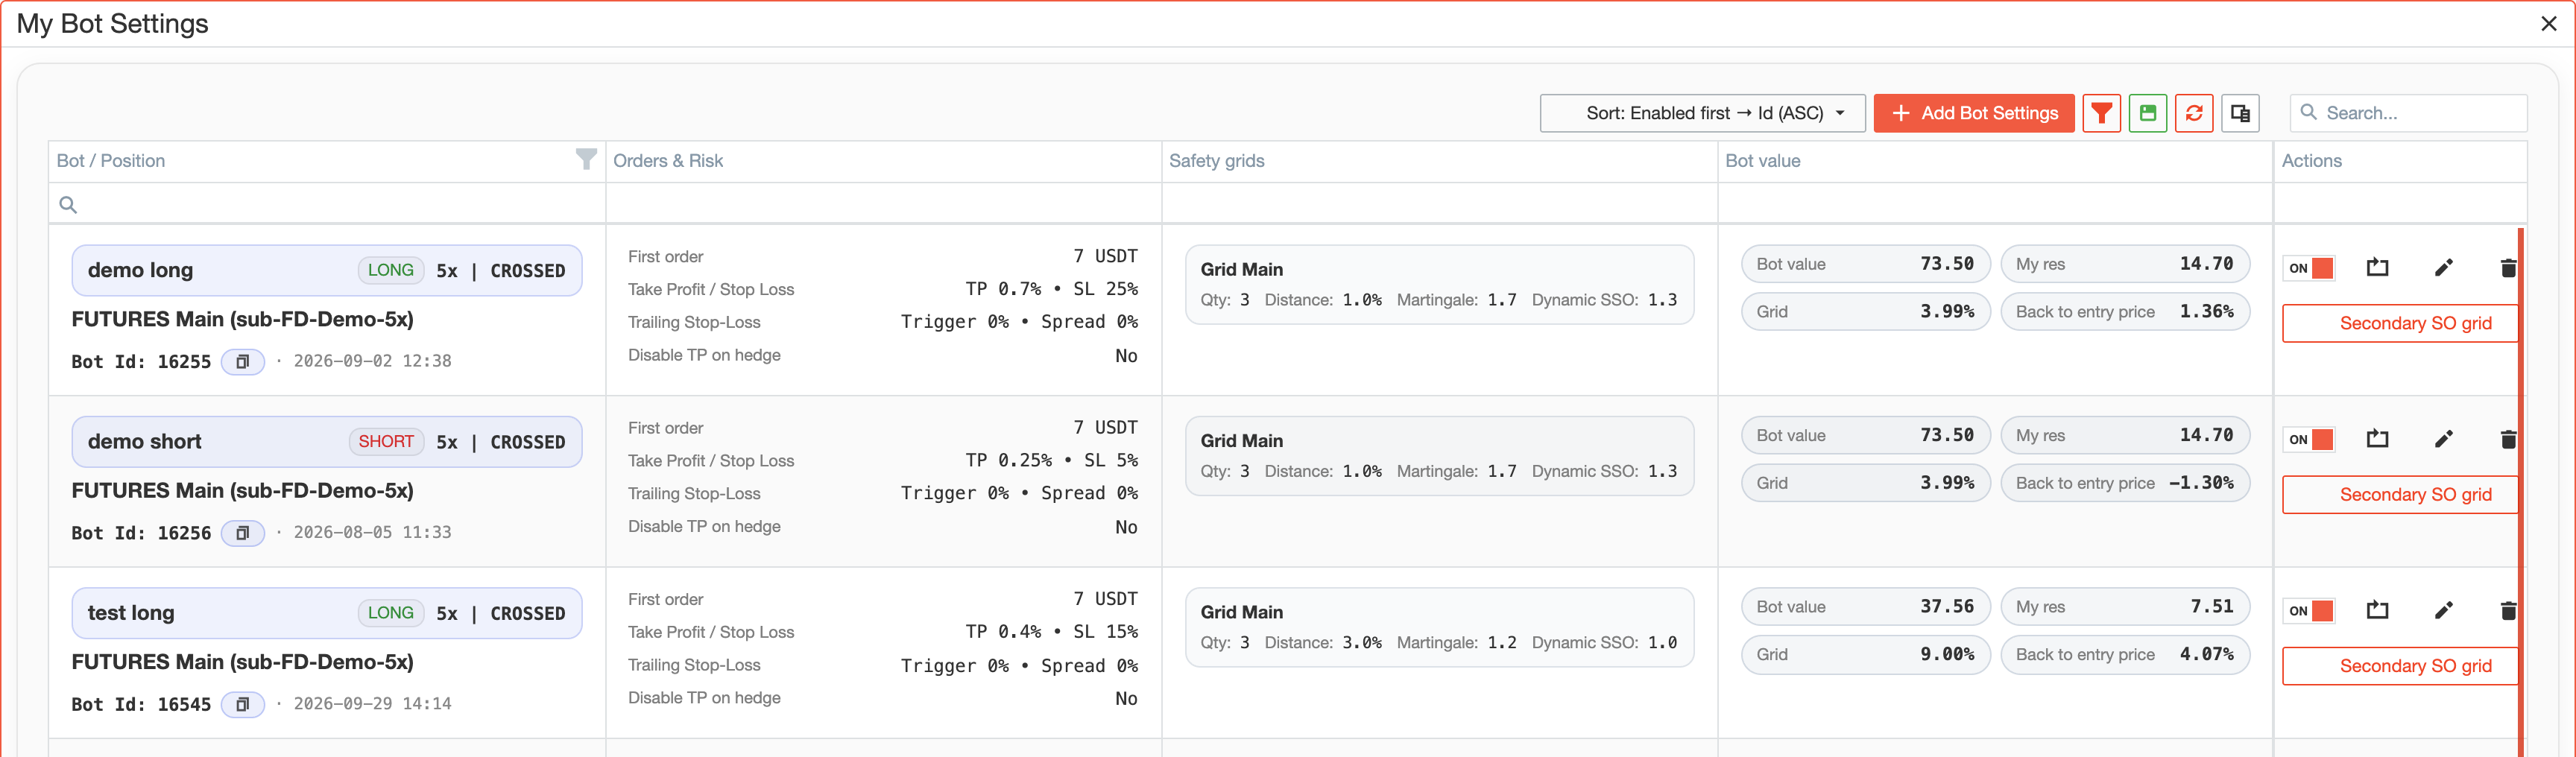
Task: Open Secondary SO grid for demo long
Action: pos(2400,323)
